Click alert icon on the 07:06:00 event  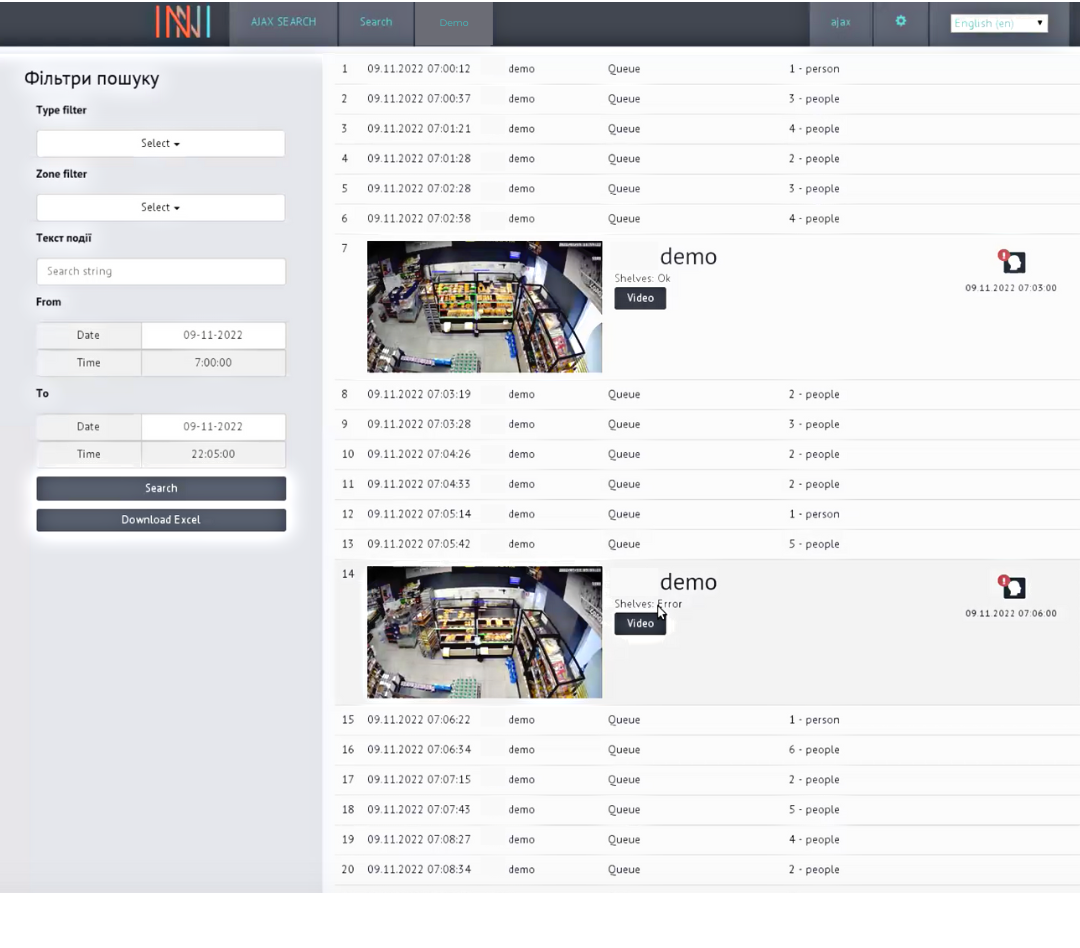pyautogui.click(x=1012, y=587)
